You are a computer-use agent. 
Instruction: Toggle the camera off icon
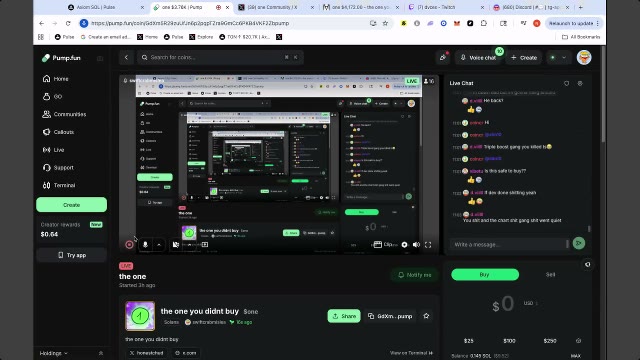click(176, 244)
